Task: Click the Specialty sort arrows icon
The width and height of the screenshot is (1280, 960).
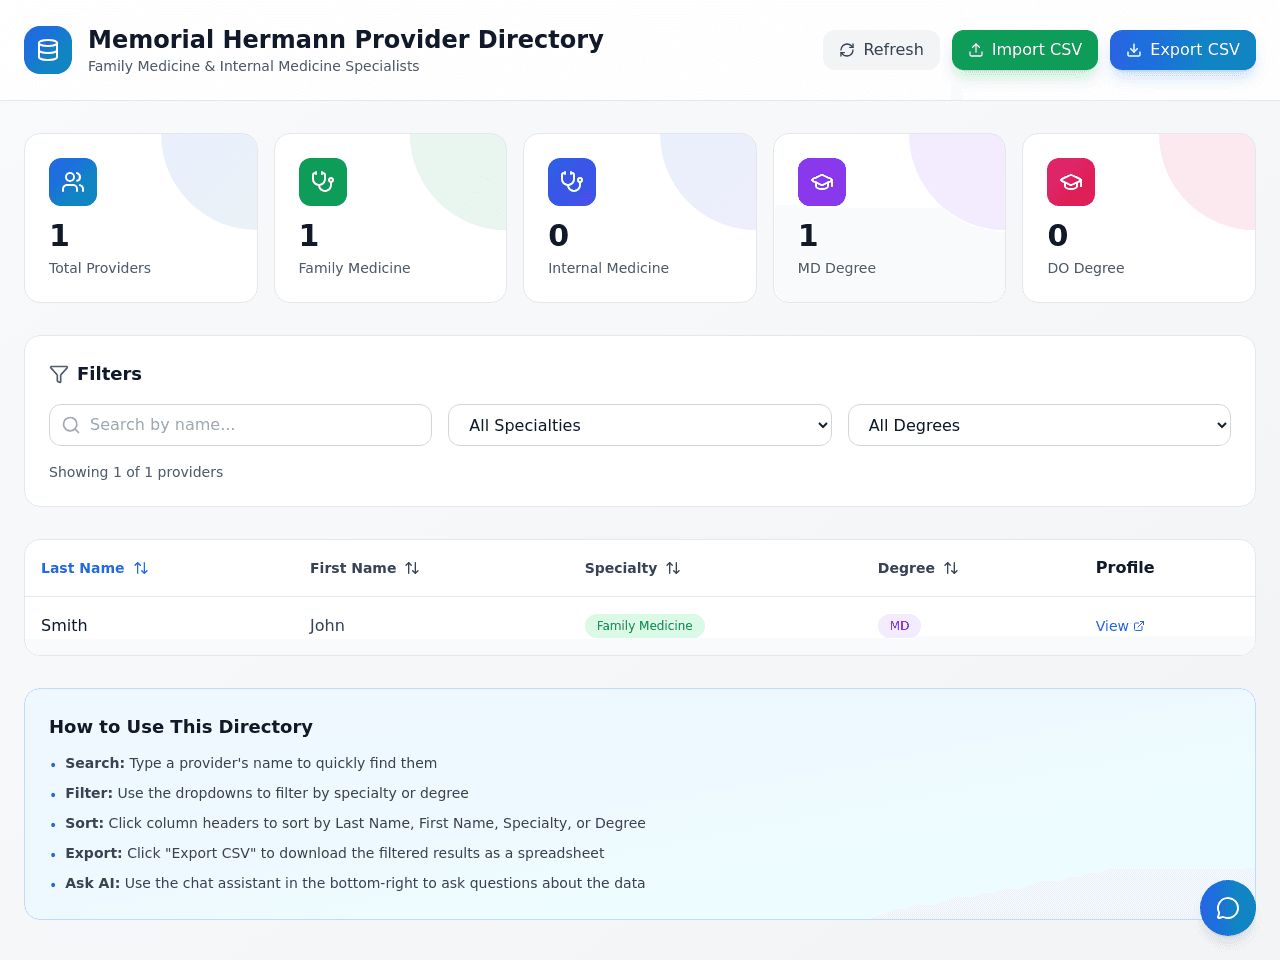Action: pos(673,568)
